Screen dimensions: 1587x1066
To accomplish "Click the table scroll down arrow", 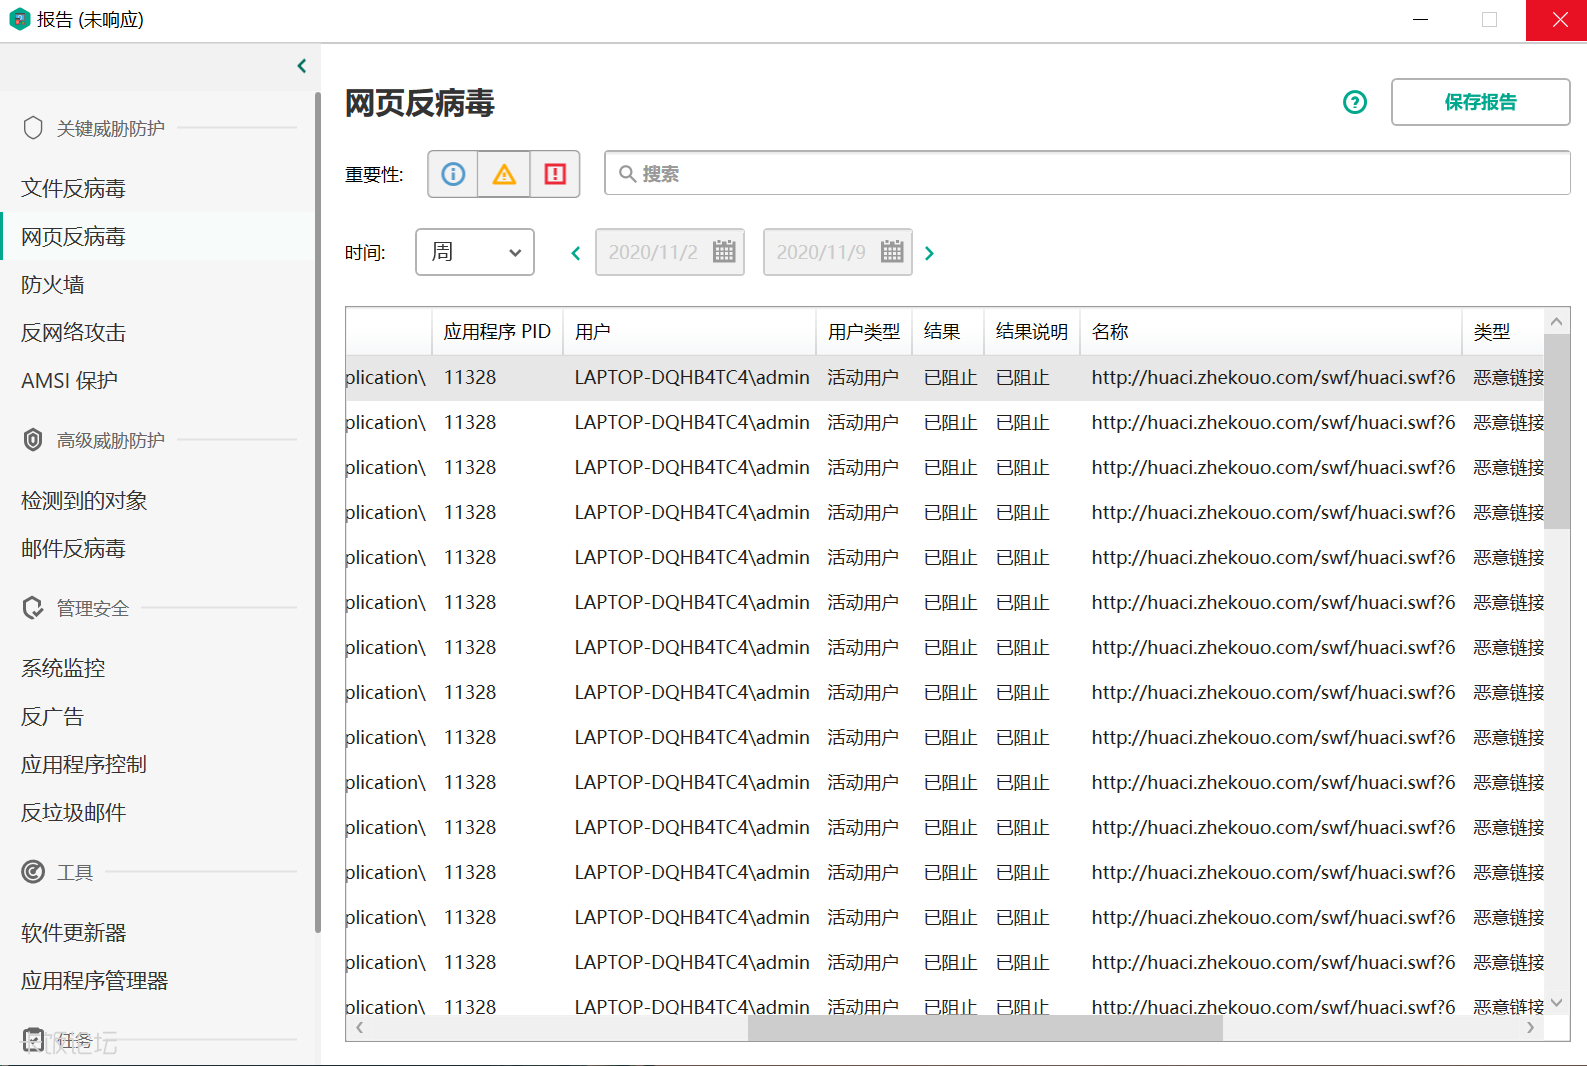I will pos(1556,1002).
